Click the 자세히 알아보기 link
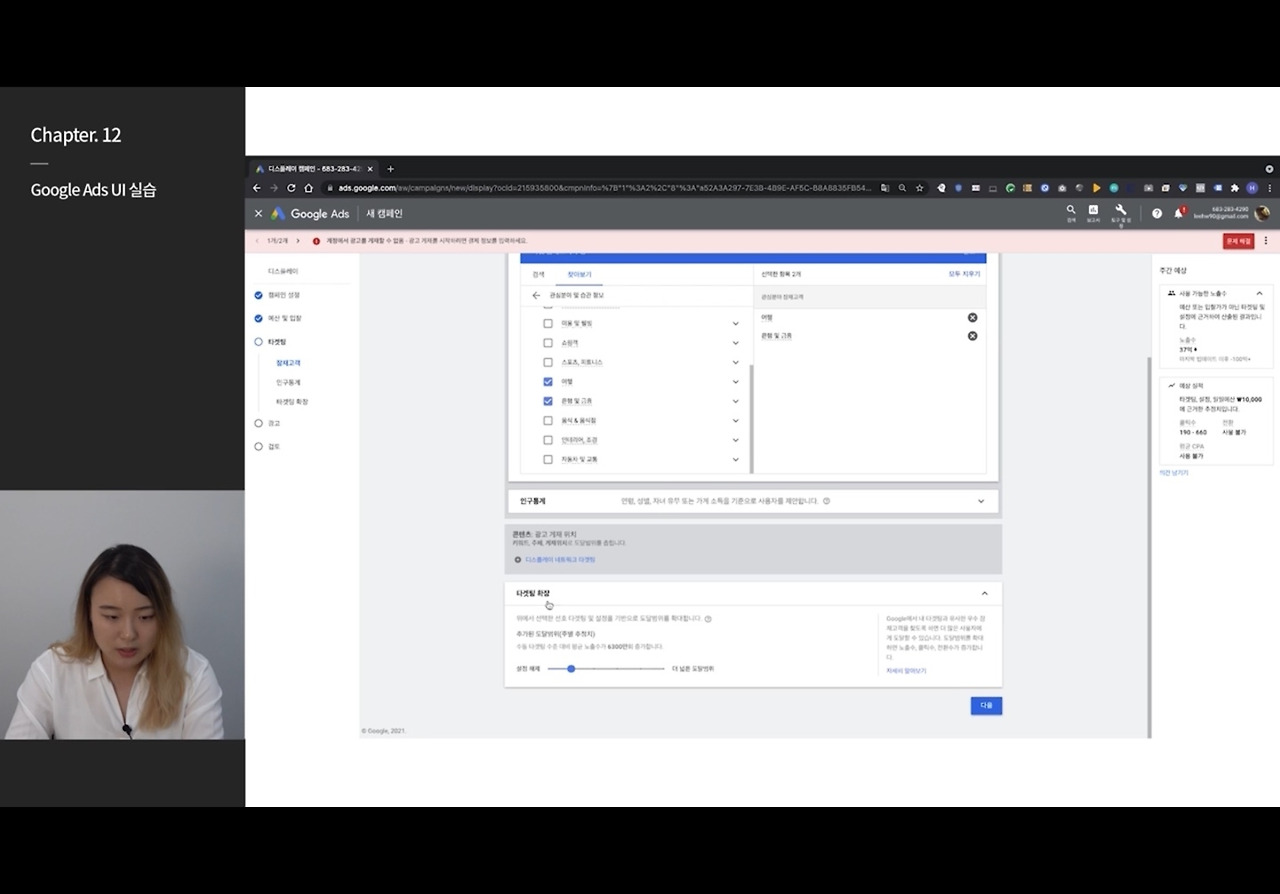This screenshot has height=894, width=1280. [906, 671]
